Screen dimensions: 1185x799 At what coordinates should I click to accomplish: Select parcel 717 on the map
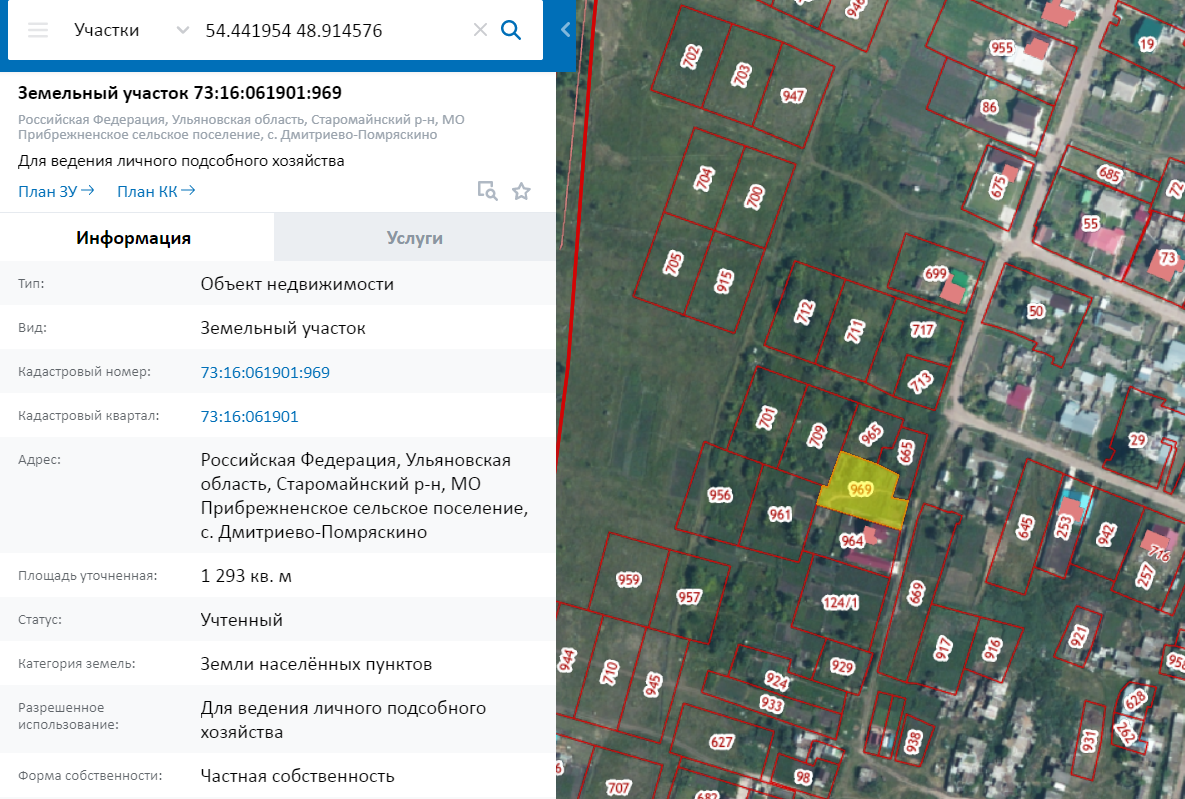[x=923, y=330]
